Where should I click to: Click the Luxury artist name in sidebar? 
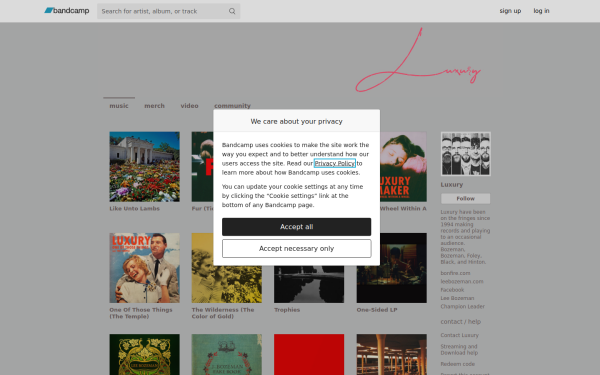point(452,184)
